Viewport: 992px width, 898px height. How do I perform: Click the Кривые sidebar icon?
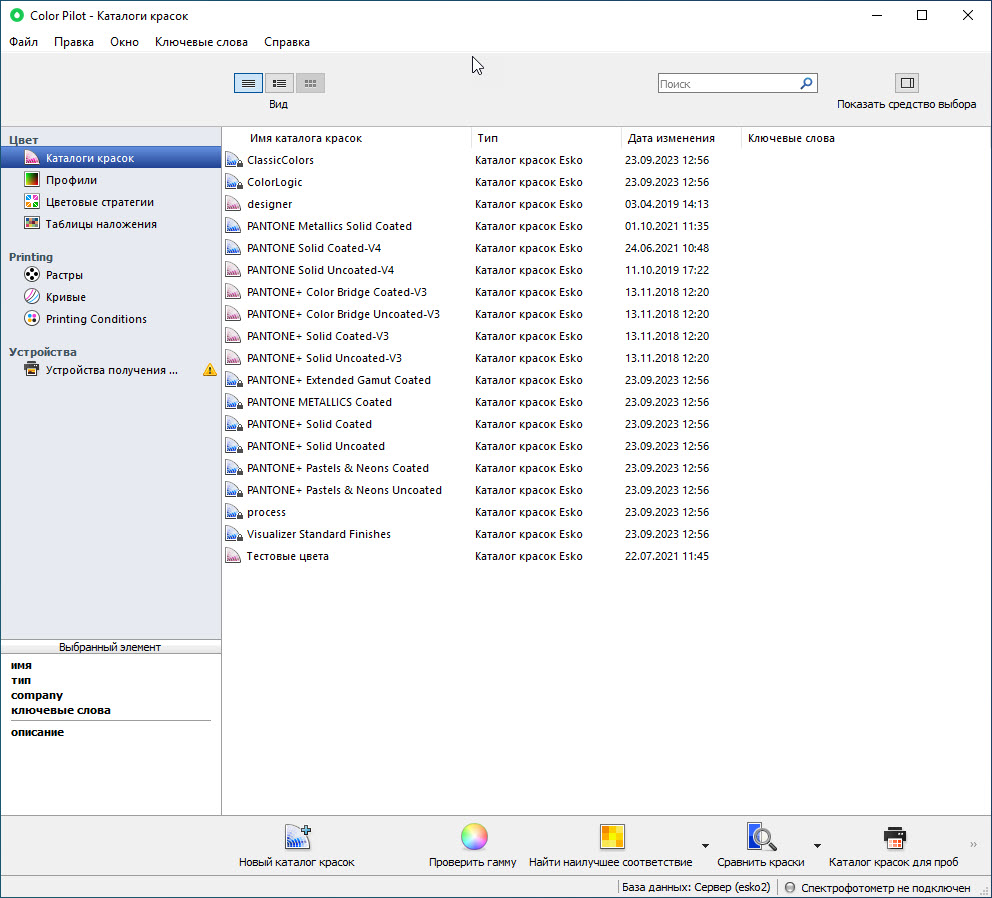[32, 297]
